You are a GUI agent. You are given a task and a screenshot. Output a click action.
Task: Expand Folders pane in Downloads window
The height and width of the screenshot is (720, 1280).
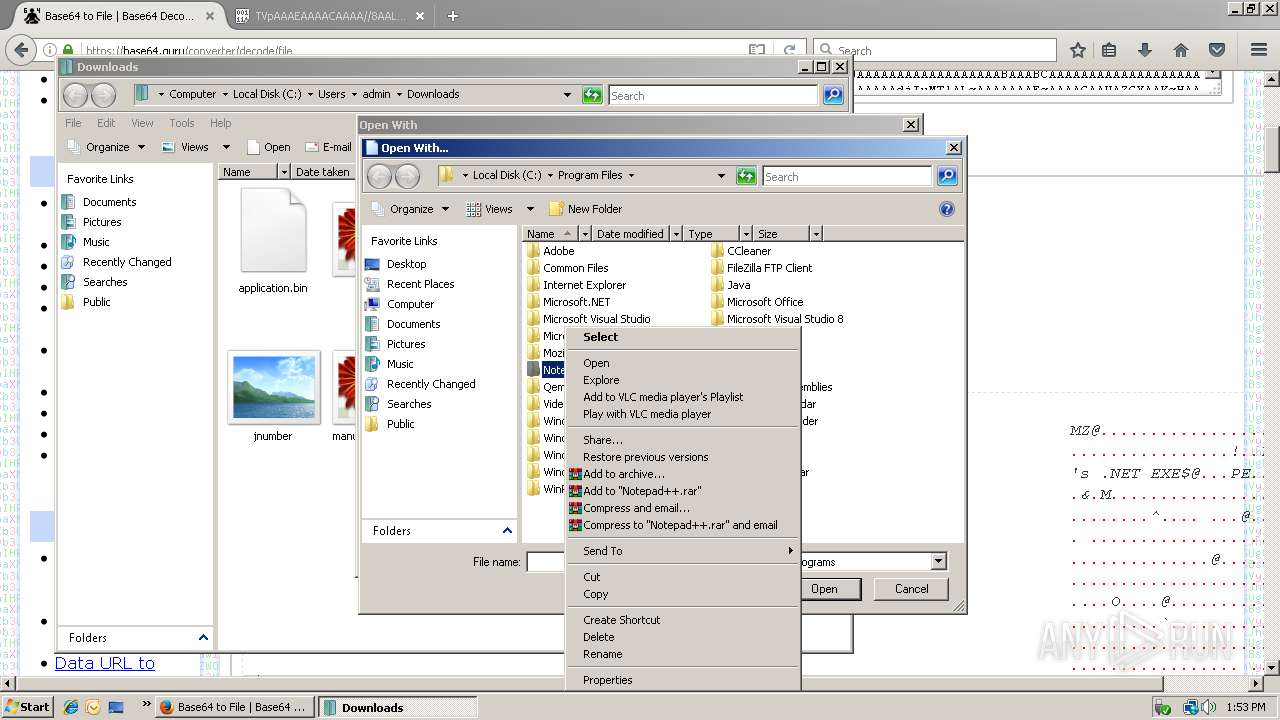[x=203, y=638]
